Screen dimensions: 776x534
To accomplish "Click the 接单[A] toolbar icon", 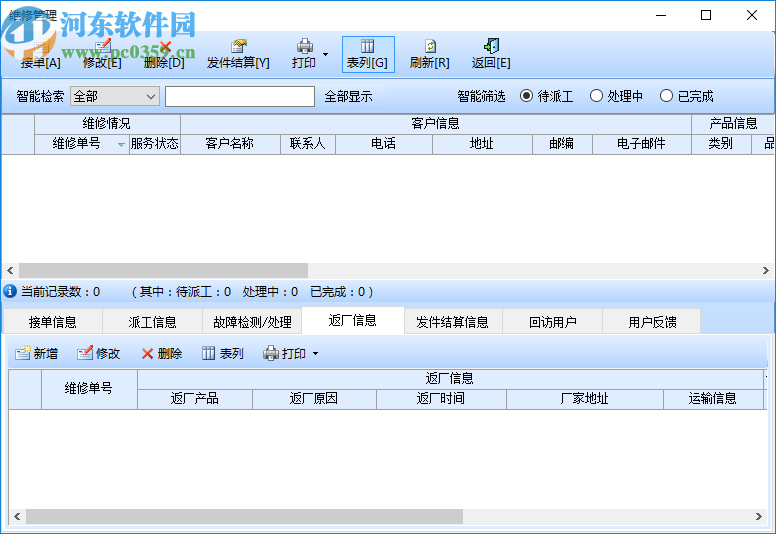I will pos(41,47).
